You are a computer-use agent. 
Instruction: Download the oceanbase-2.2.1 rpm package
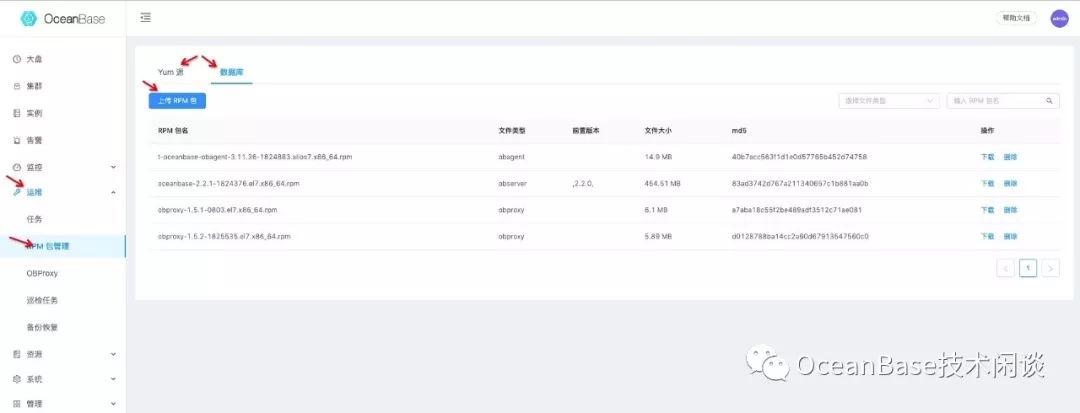[x=987, y=184]
